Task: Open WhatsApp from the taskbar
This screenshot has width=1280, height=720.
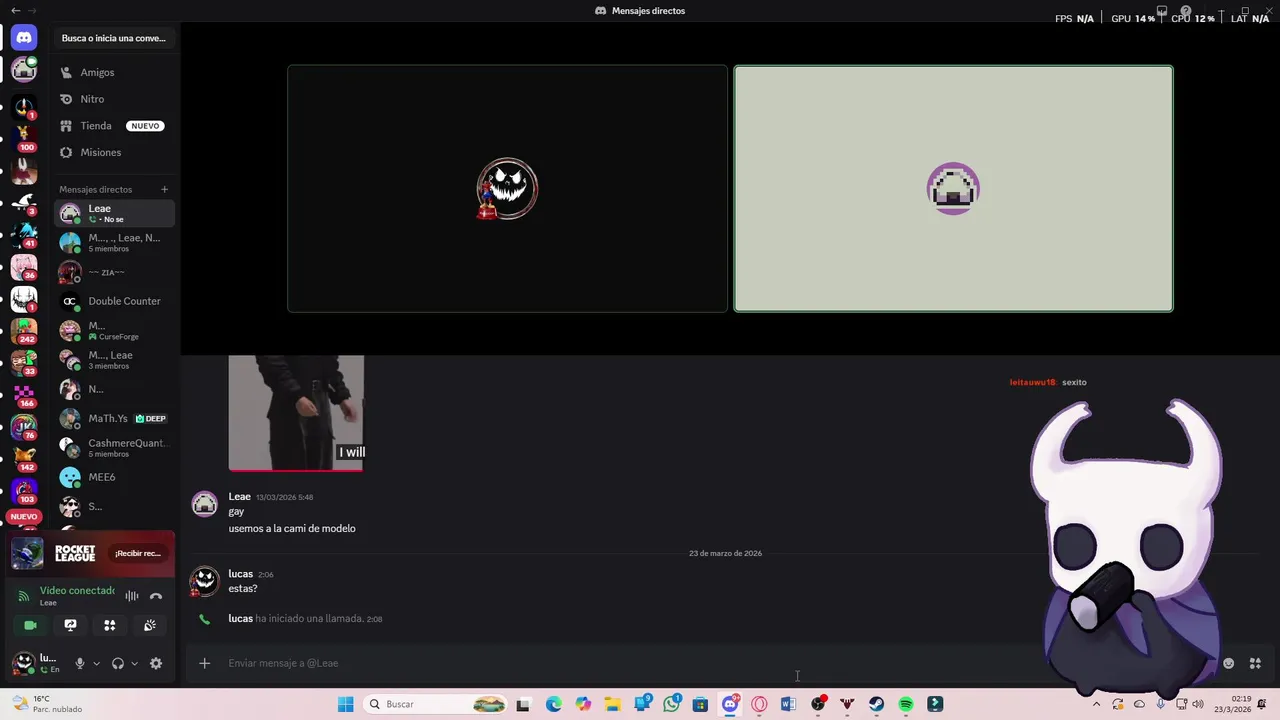Action: (671, 704)
